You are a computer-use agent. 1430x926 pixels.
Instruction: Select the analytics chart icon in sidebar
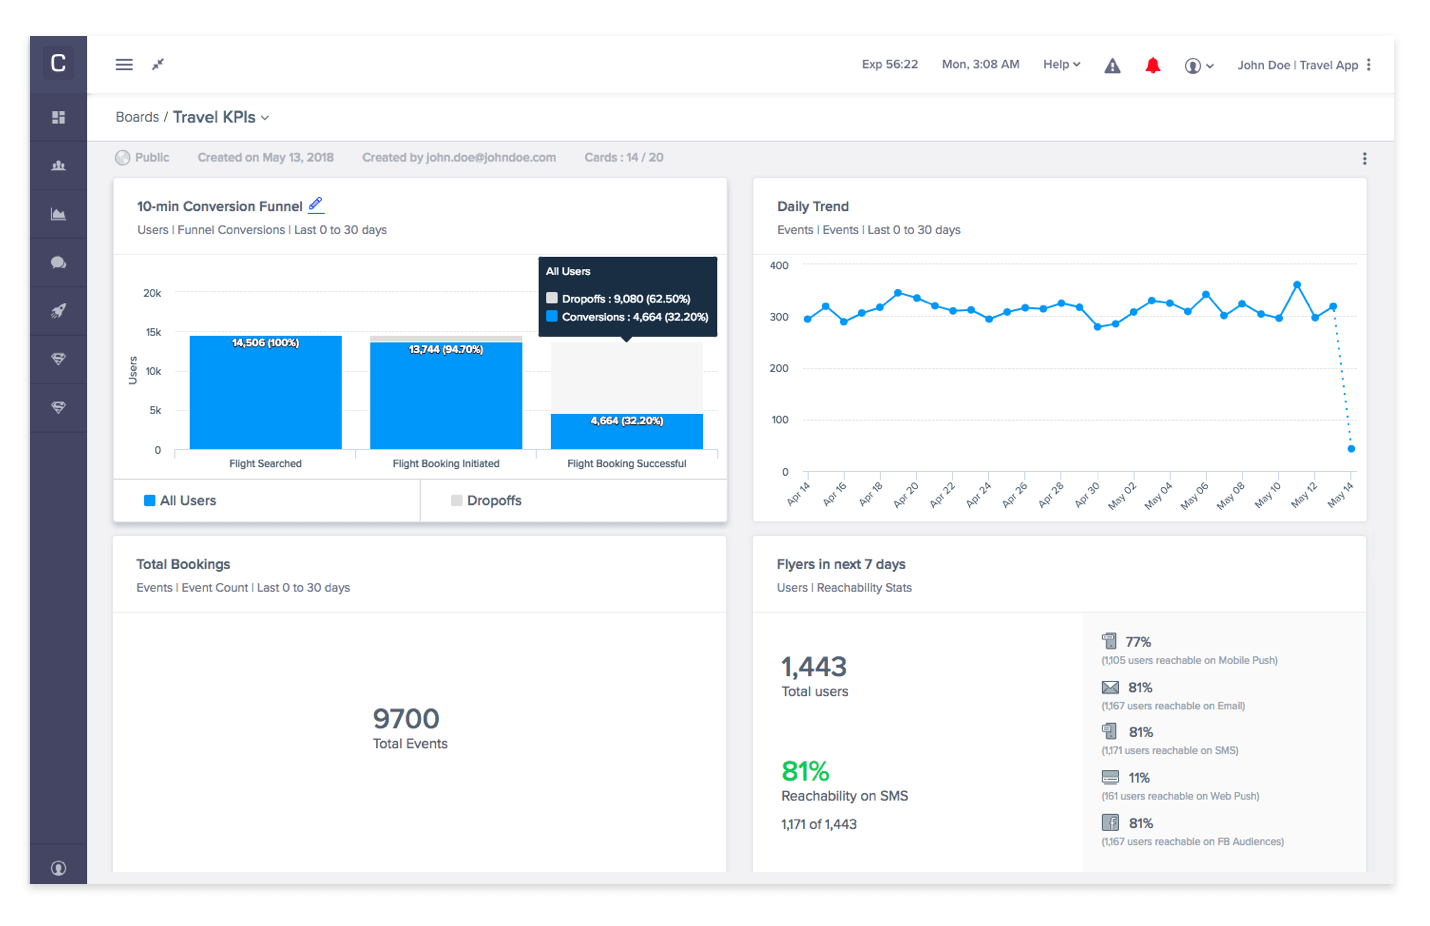tap(58, 214)
